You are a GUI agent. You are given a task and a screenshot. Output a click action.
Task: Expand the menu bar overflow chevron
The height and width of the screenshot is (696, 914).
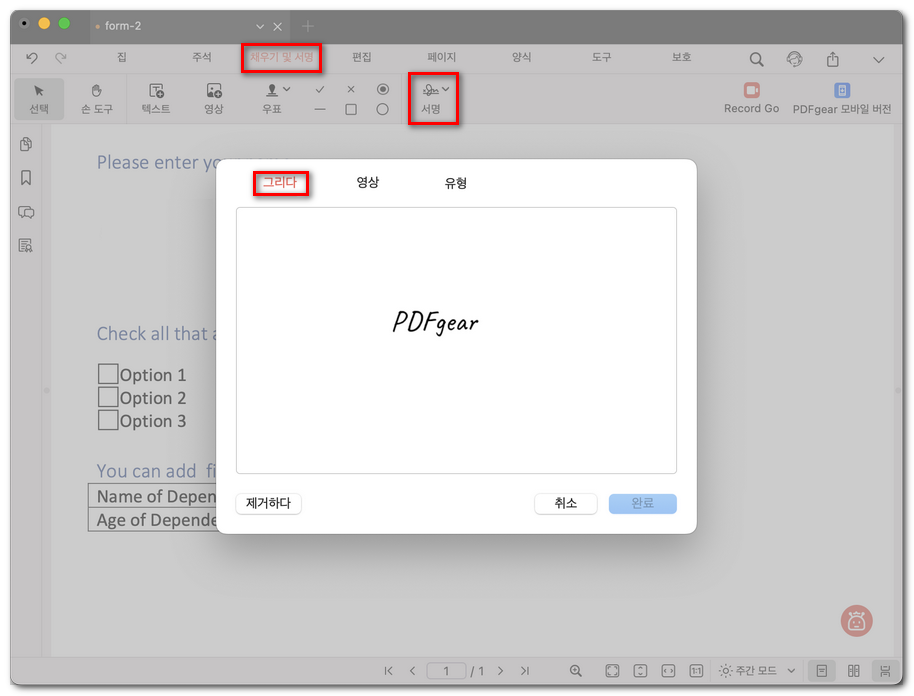878,59
